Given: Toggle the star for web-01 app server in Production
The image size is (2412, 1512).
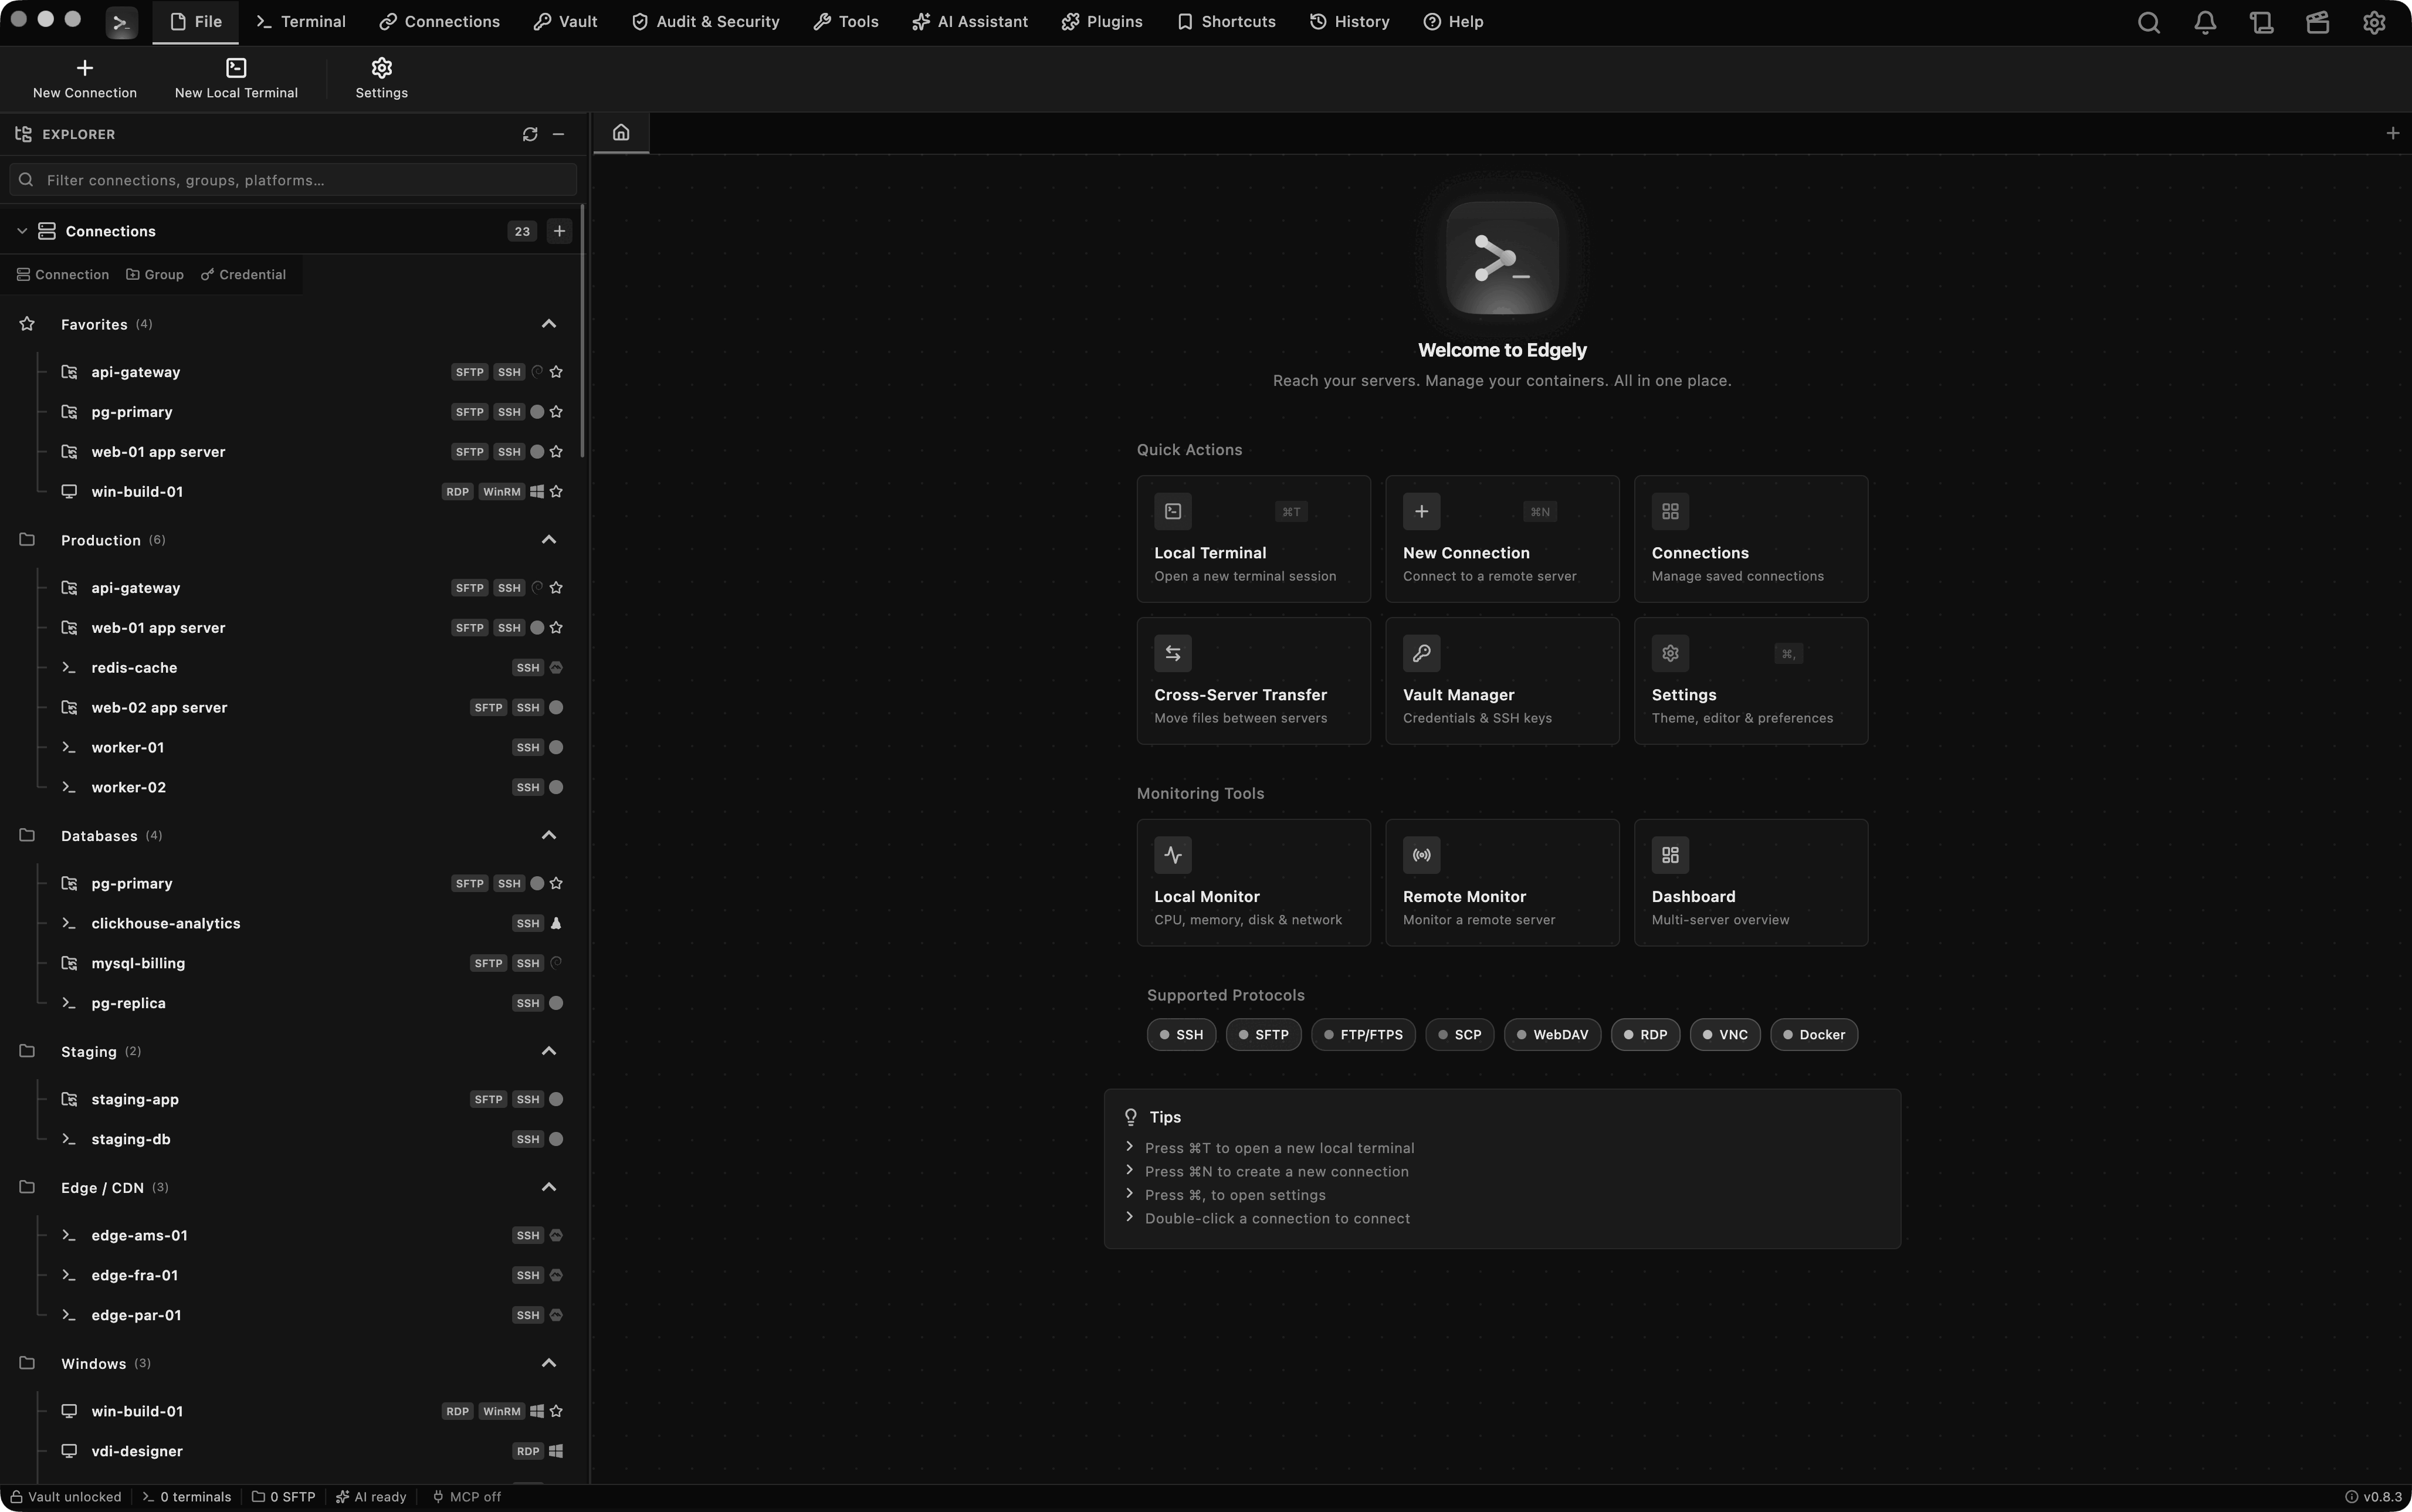Looking at the screenshot, I should pos(556,628).
